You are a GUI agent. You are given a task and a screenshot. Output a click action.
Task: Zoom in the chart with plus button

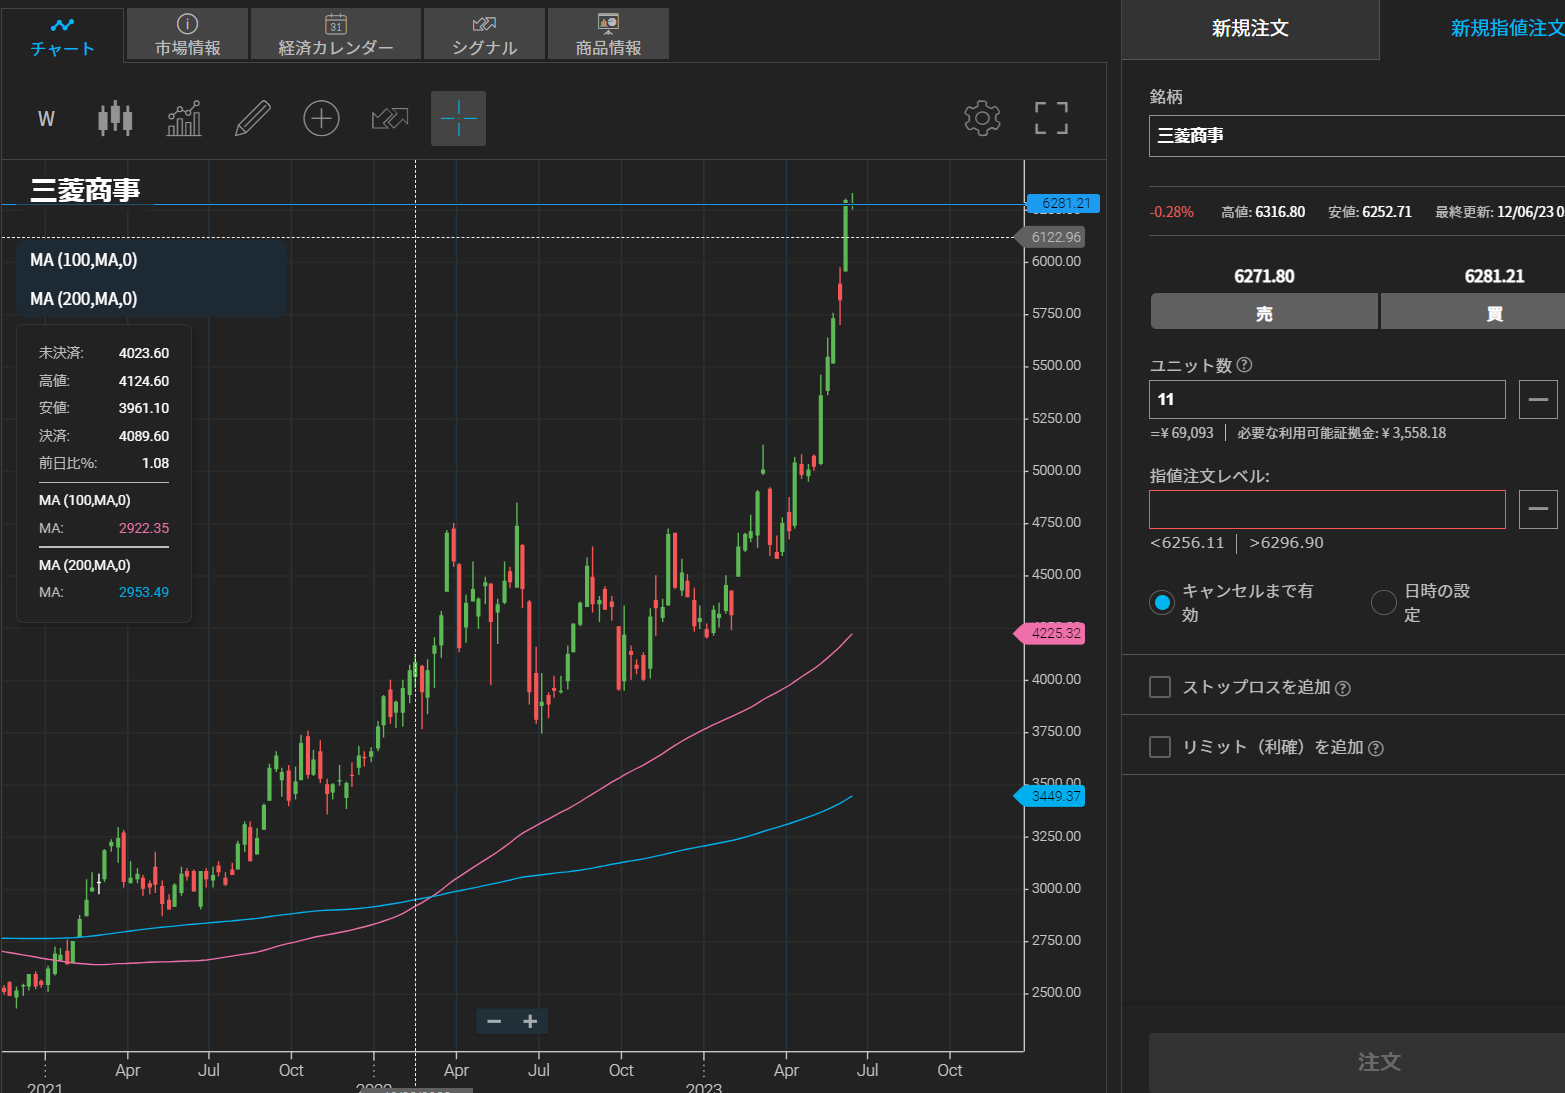[x=530, y=1021]
